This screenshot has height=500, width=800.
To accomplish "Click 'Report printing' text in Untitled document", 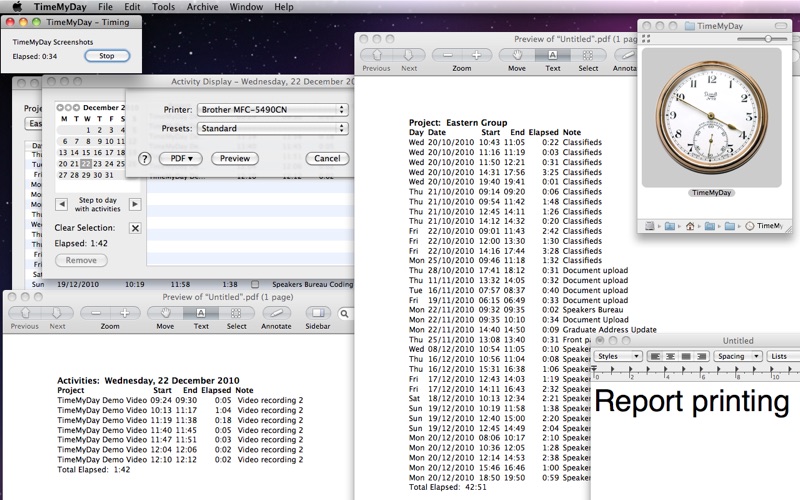I will point(692,402).
